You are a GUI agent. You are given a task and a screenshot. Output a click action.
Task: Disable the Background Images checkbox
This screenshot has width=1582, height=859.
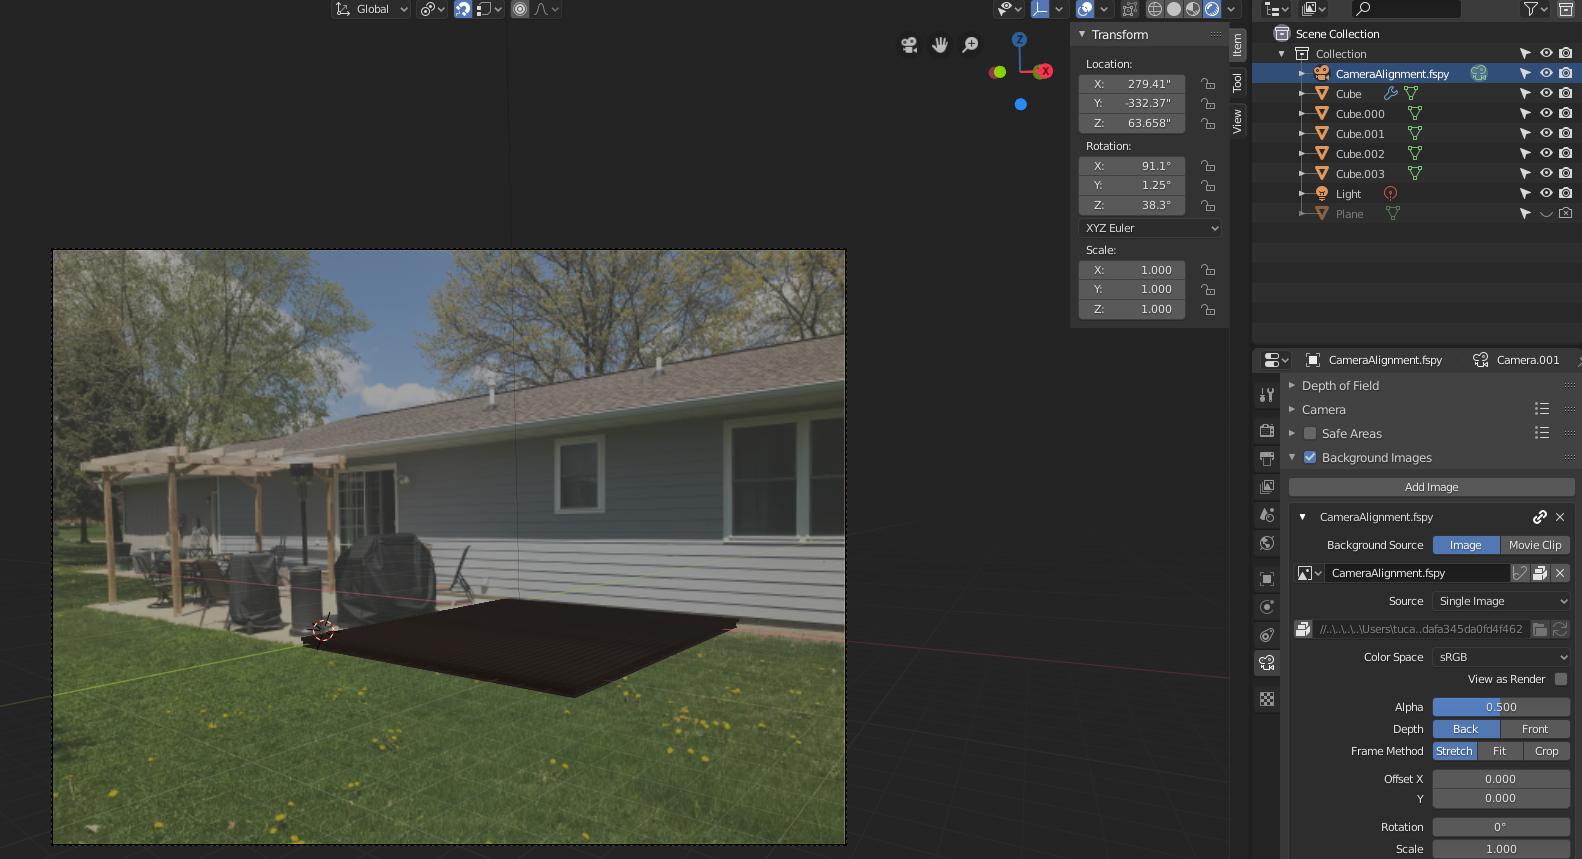pyautogui.click(x=1310, y=457)
